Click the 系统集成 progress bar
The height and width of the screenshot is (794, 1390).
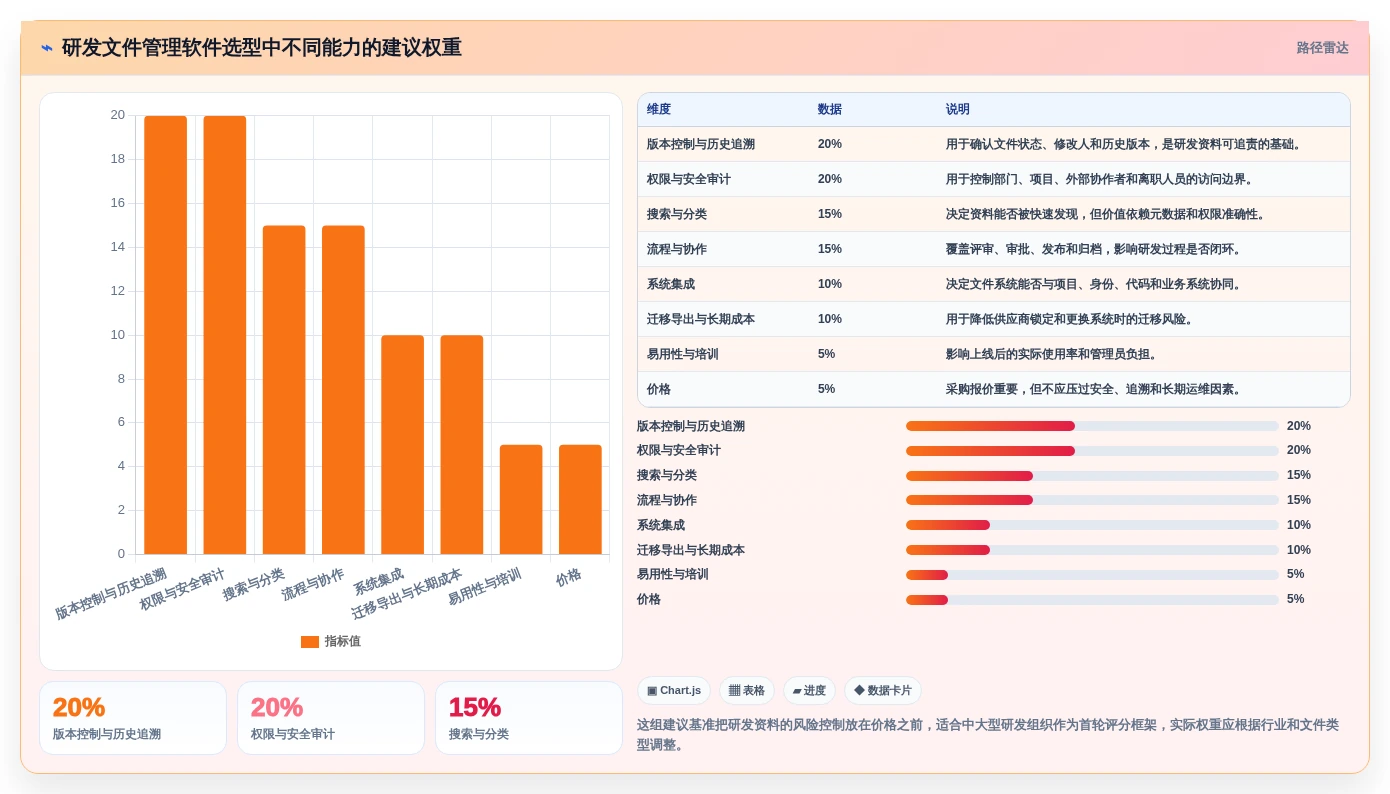coord(1092,525)
